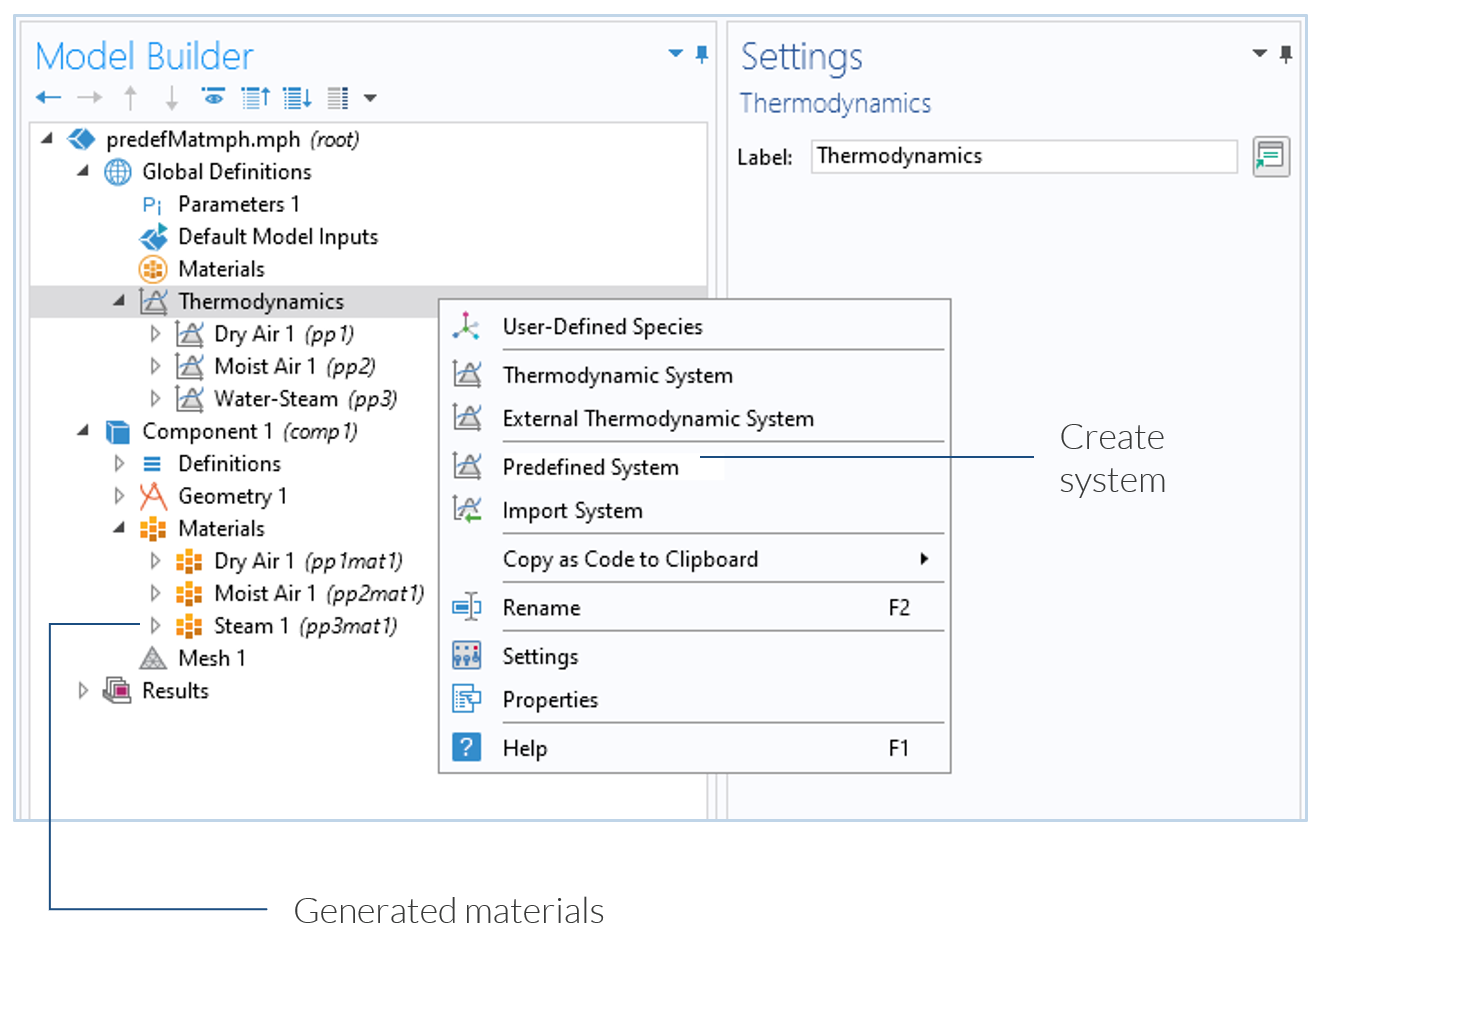Select Mesh 1 in the model tree

211,658
